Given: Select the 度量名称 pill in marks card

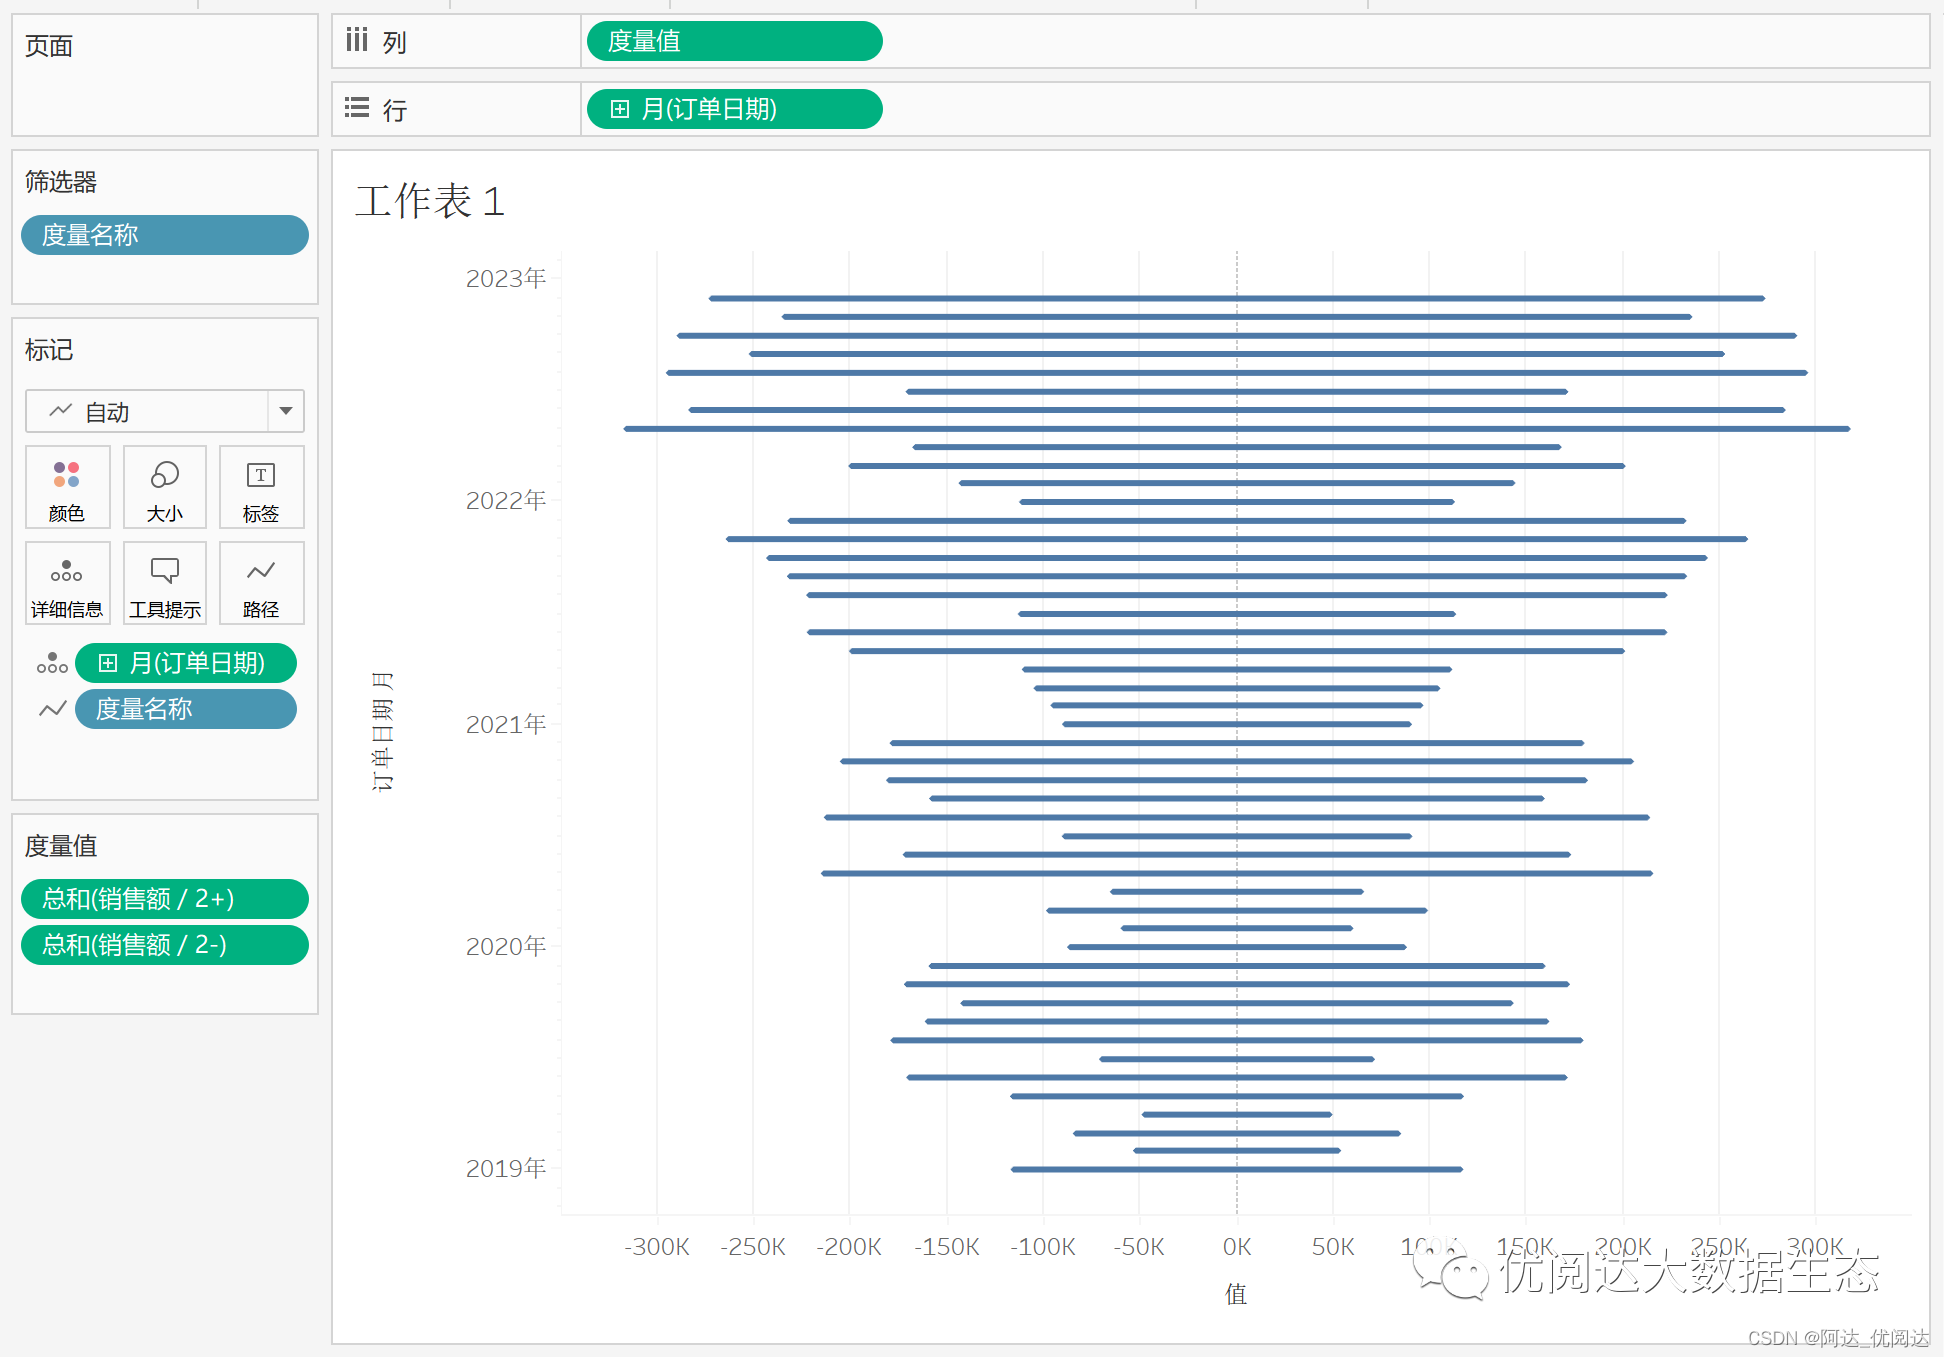Looking at the screenshot, I should coord(186,709).
